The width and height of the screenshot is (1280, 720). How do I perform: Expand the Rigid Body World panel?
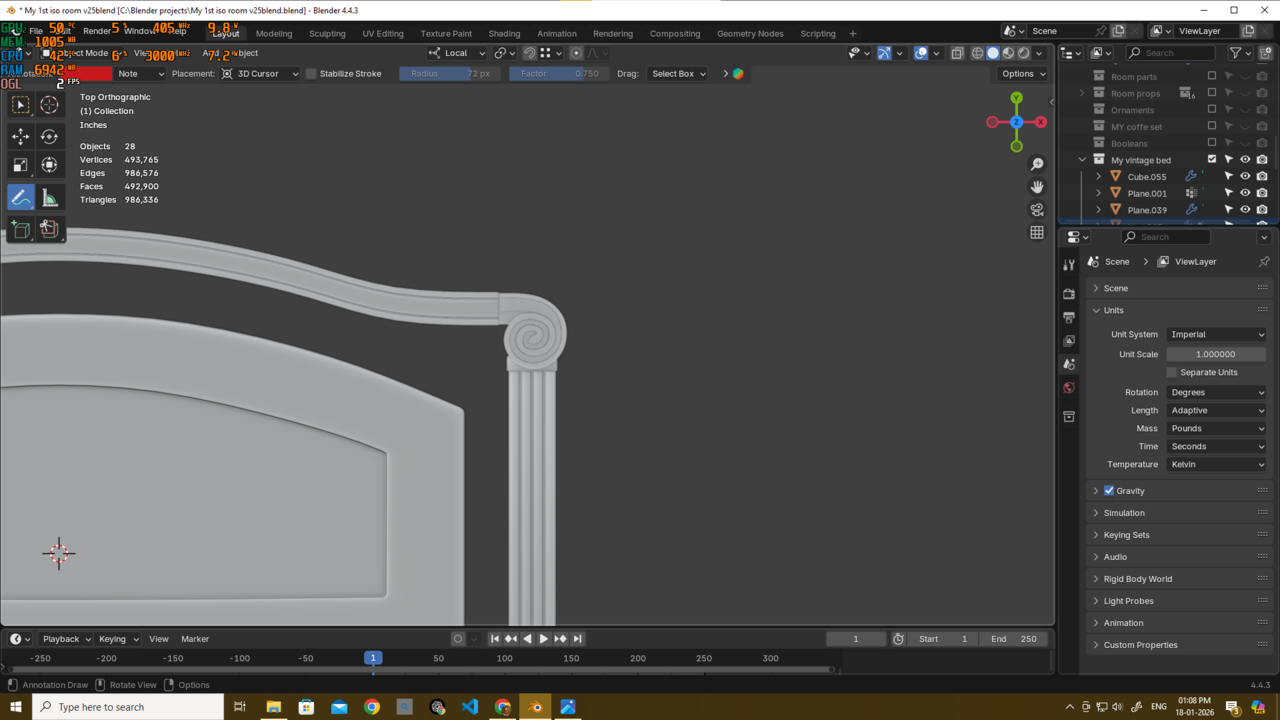(x=1137, y=579)
